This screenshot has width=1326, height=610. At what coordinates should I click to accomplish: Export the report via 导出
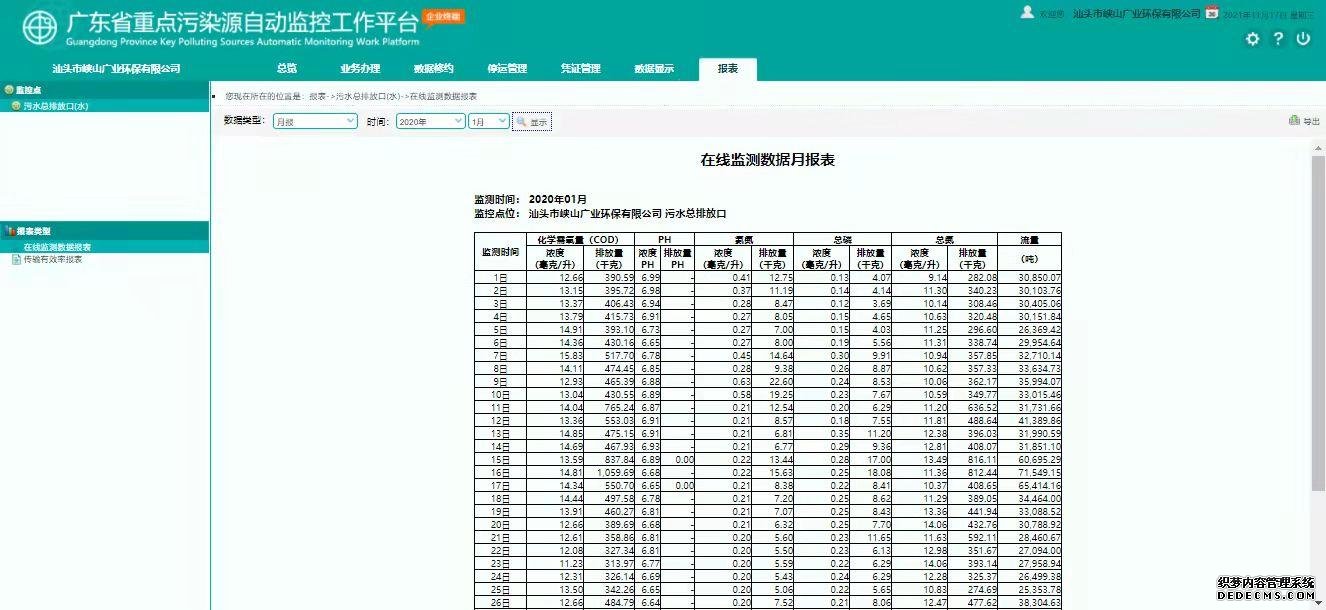coord(1305,121)
